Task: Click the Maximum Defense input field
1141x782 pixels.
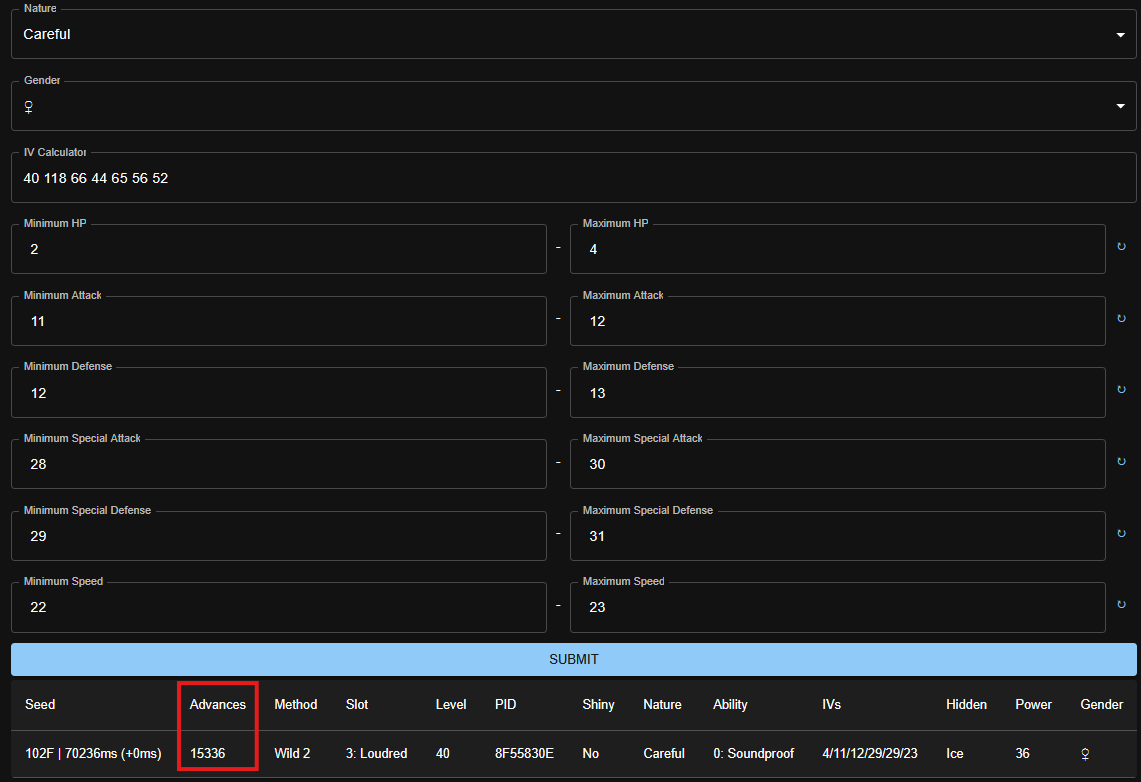Action: [837, 393]
